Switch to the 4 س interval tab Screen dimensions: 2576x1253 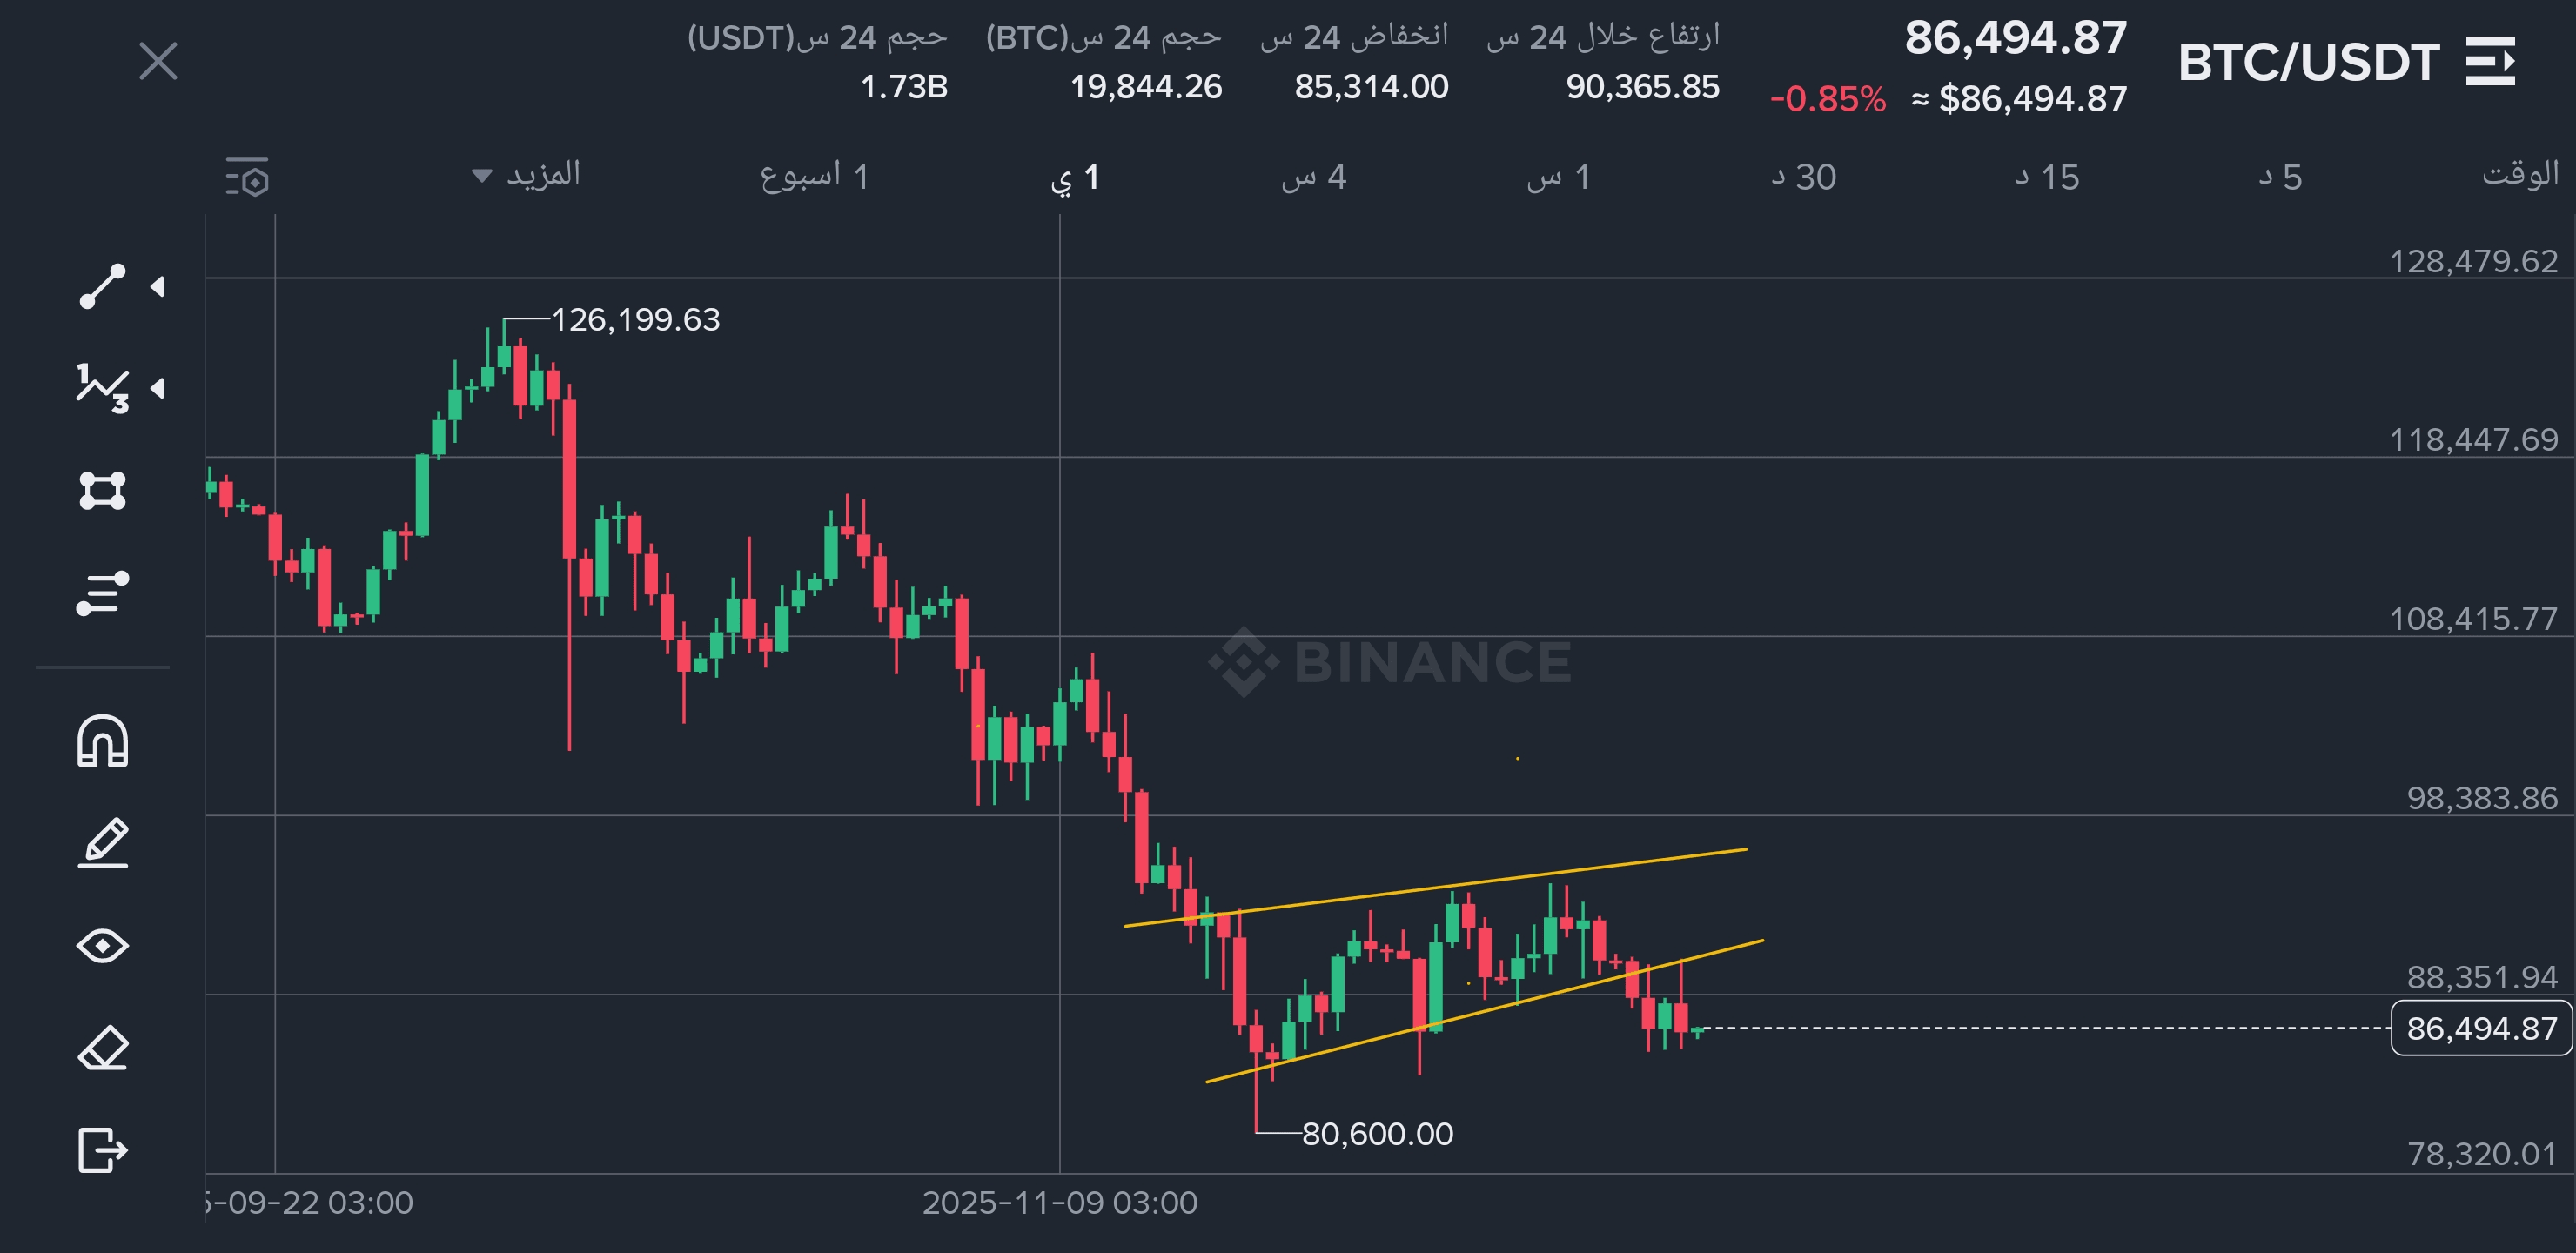[x=1314, y=177]
